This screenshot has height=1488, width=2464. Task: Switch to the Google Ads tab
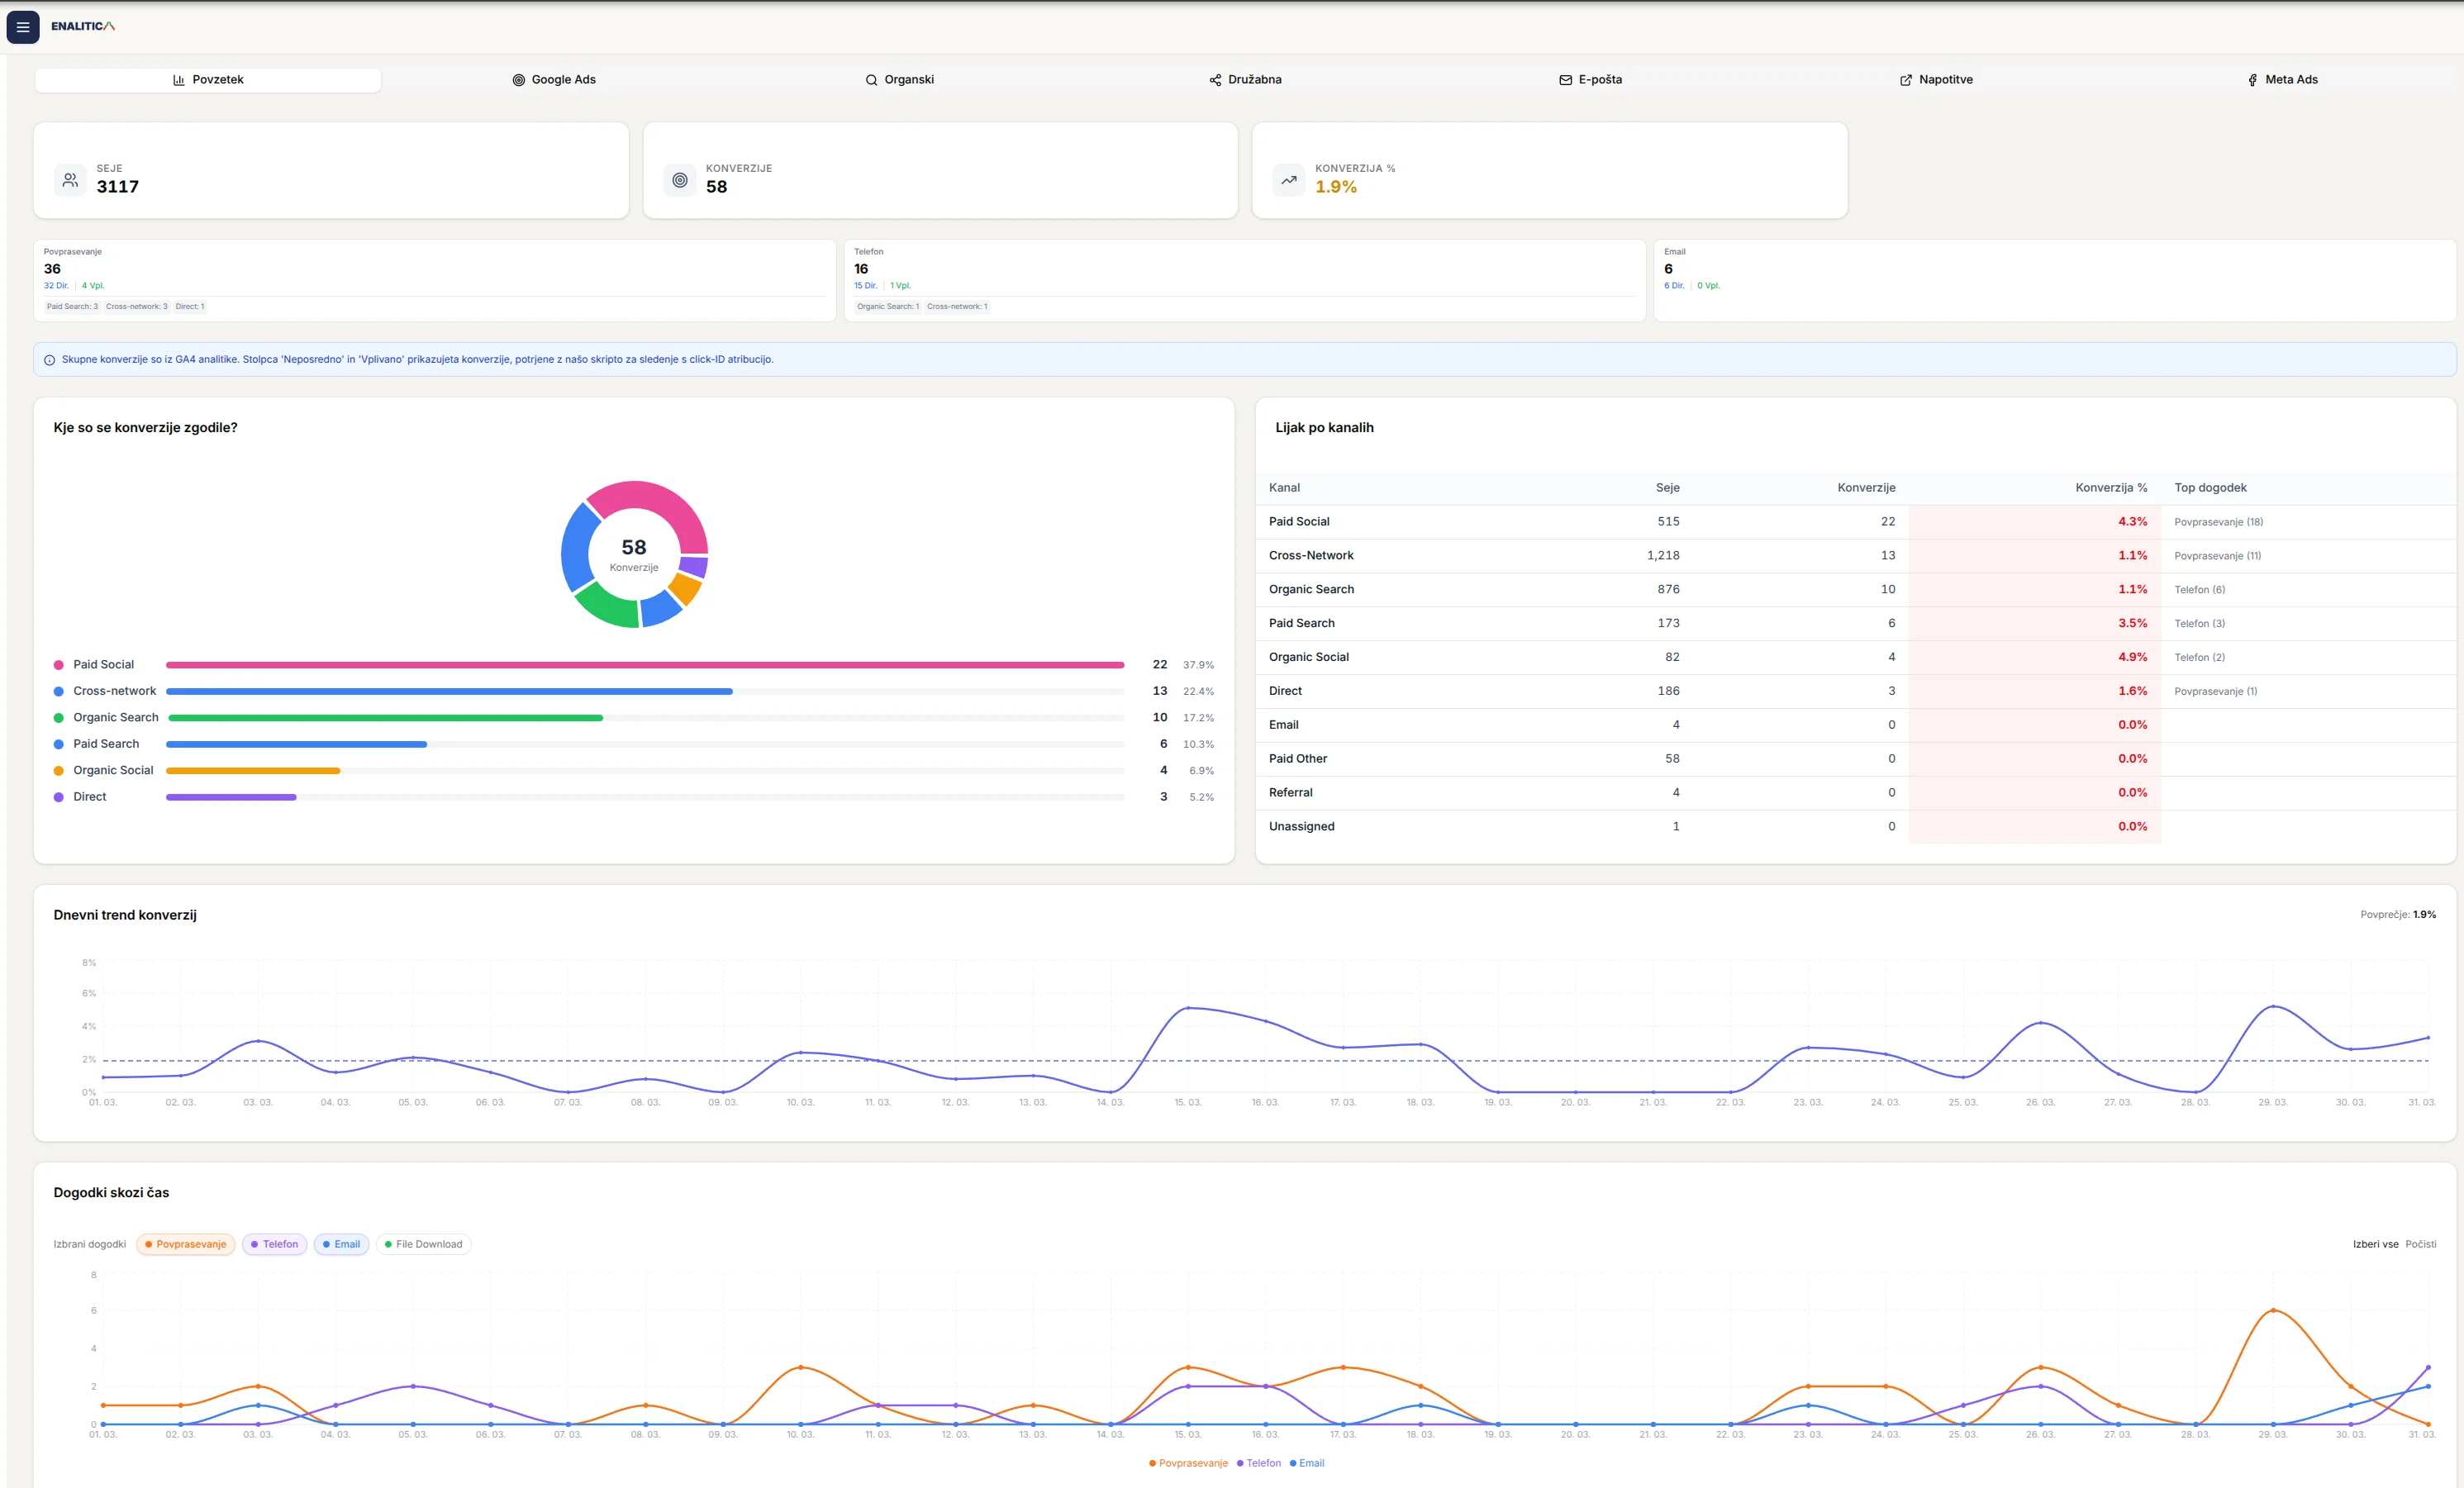[554, 80]
